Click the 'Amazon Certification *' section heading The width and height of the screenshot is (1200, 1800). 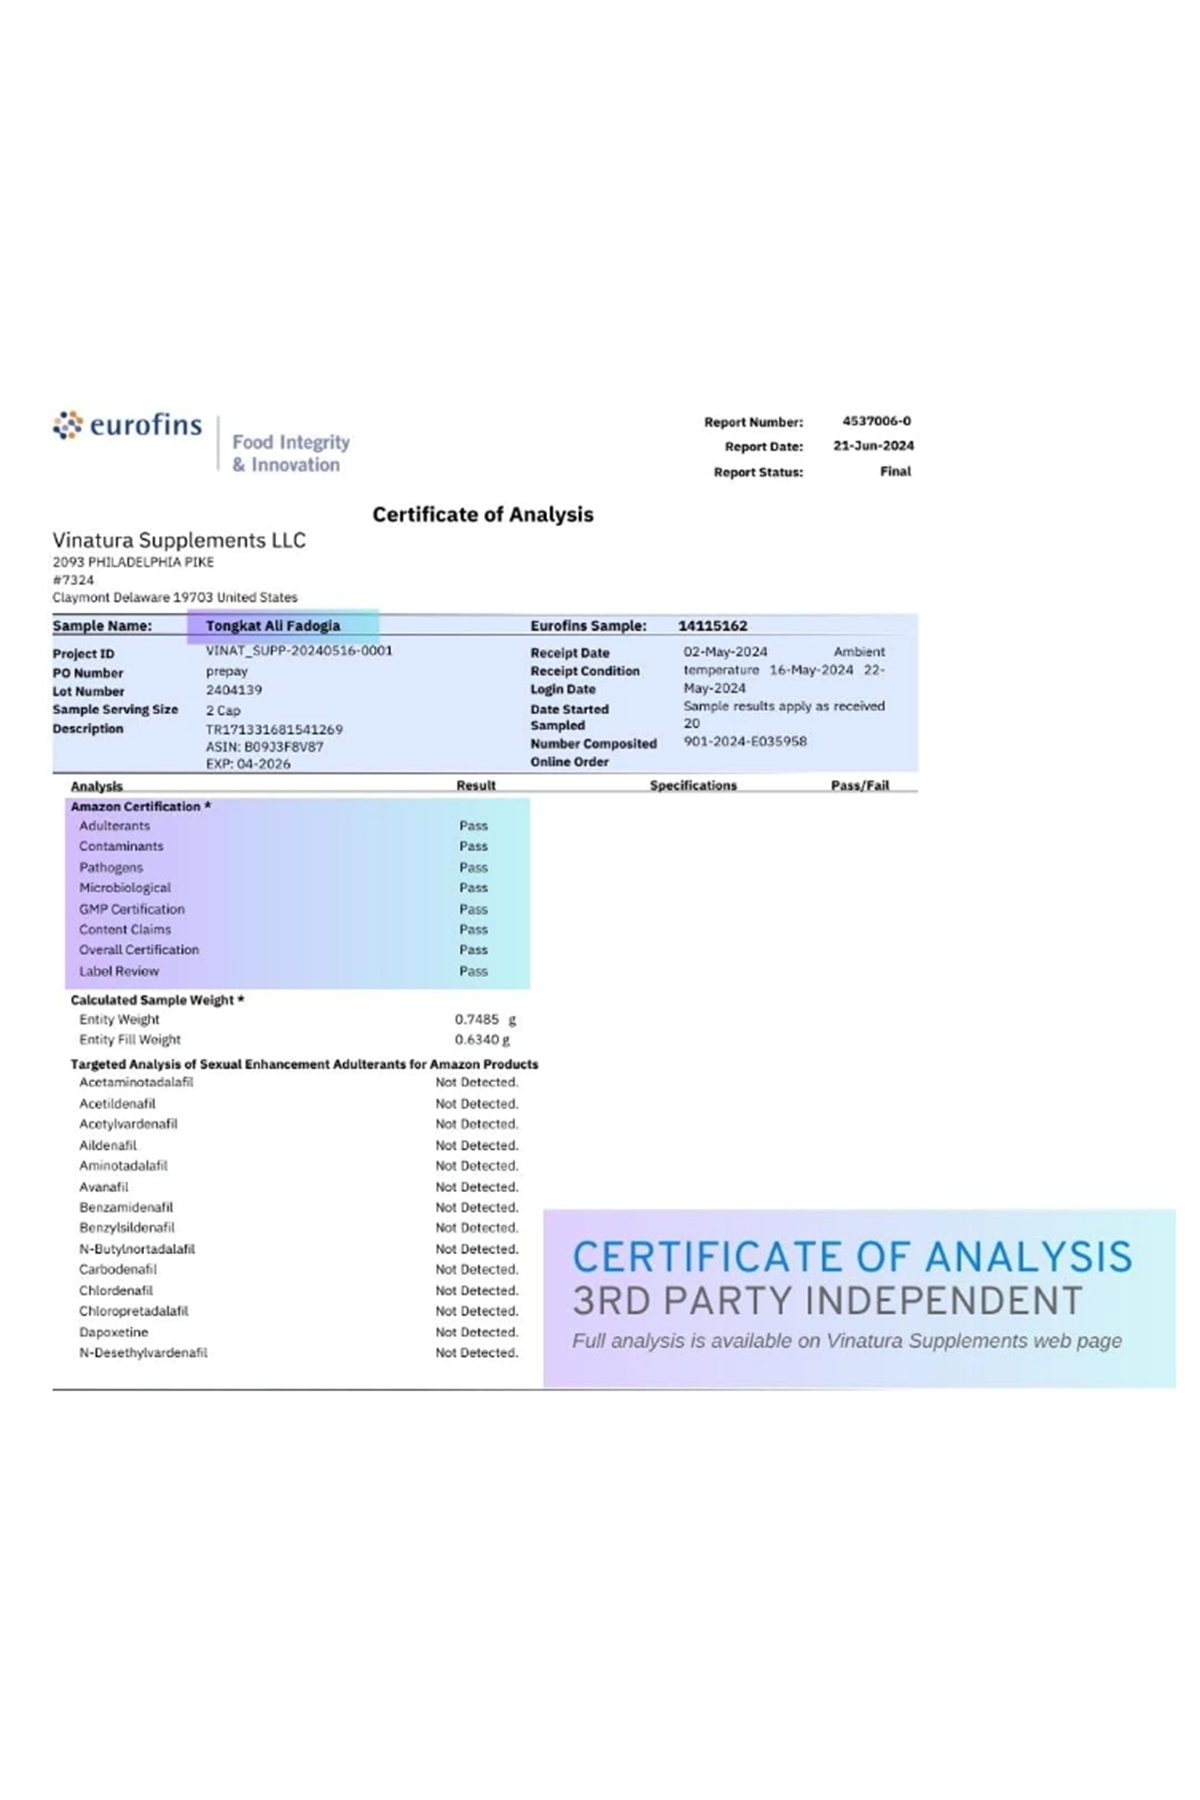pos(141,806)
